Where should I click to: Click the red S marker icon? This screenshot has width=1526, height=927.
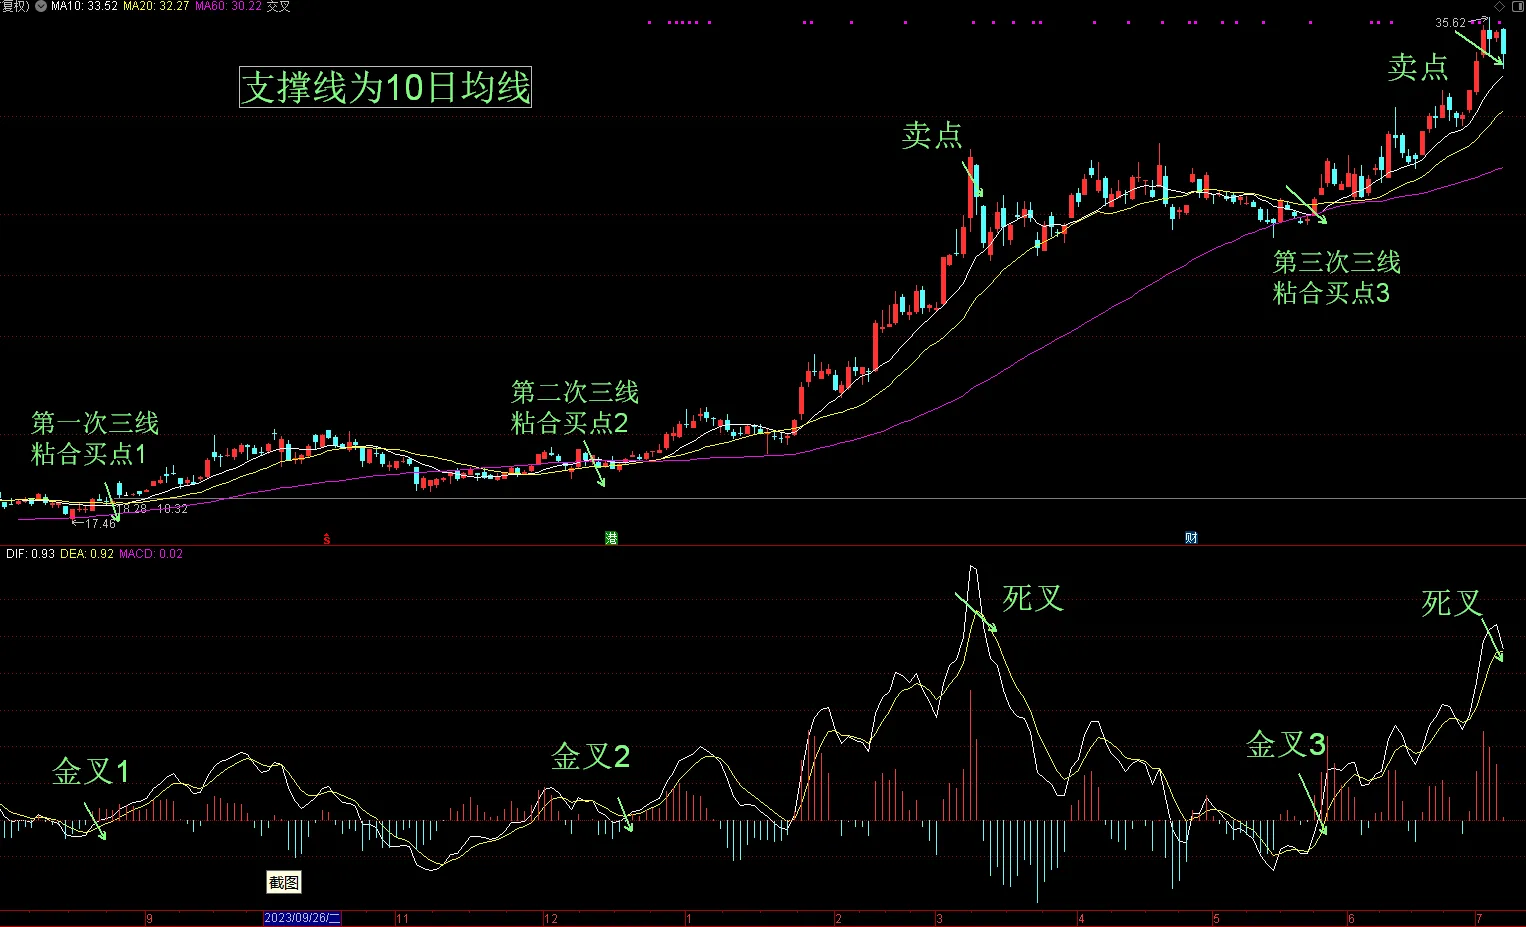click(326, 538)
